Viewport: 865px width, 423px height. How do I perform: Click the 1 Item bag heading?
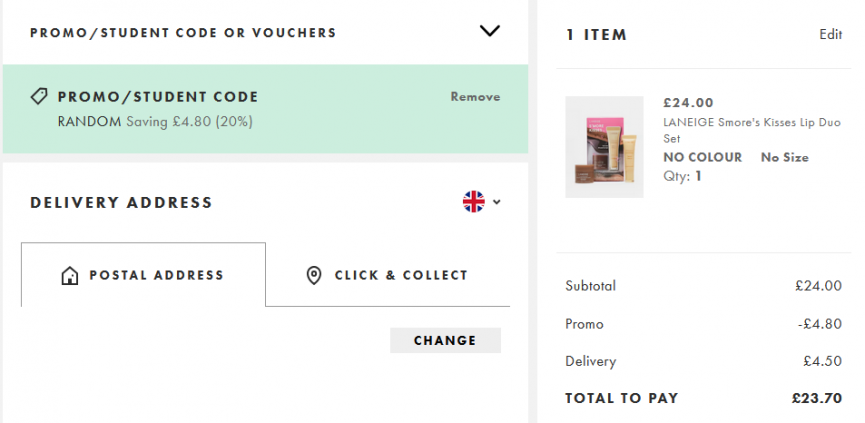pyautogui.click(x=596, y=35)
